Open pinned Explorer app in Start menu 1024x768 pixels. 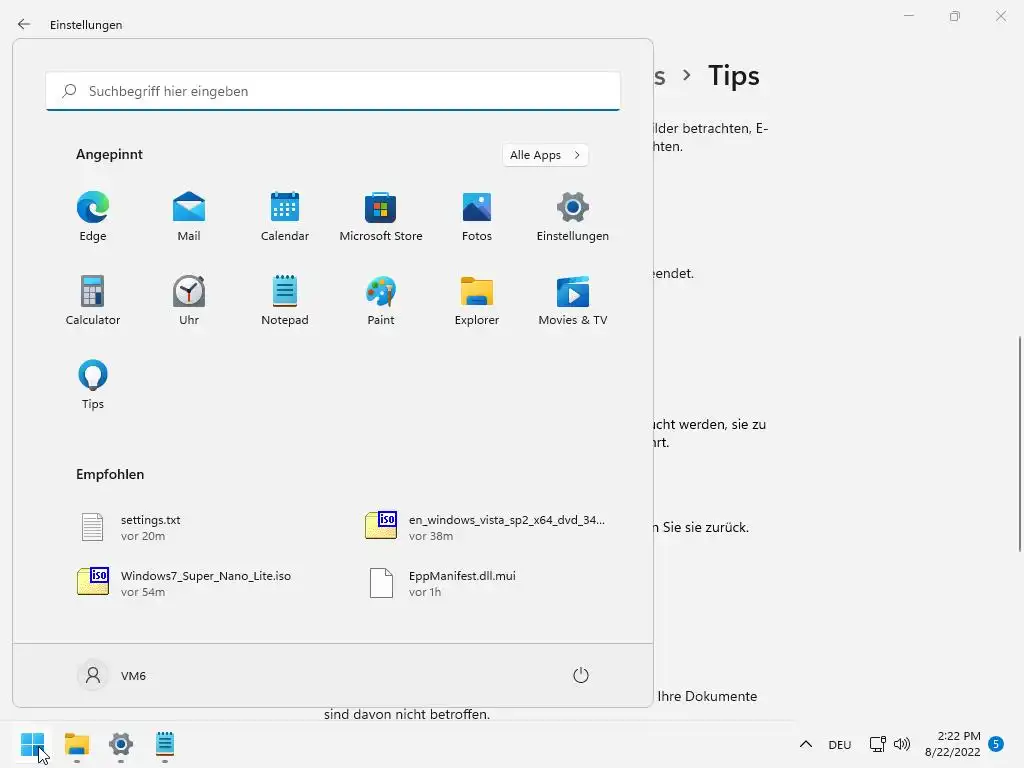tap(477, 300)
